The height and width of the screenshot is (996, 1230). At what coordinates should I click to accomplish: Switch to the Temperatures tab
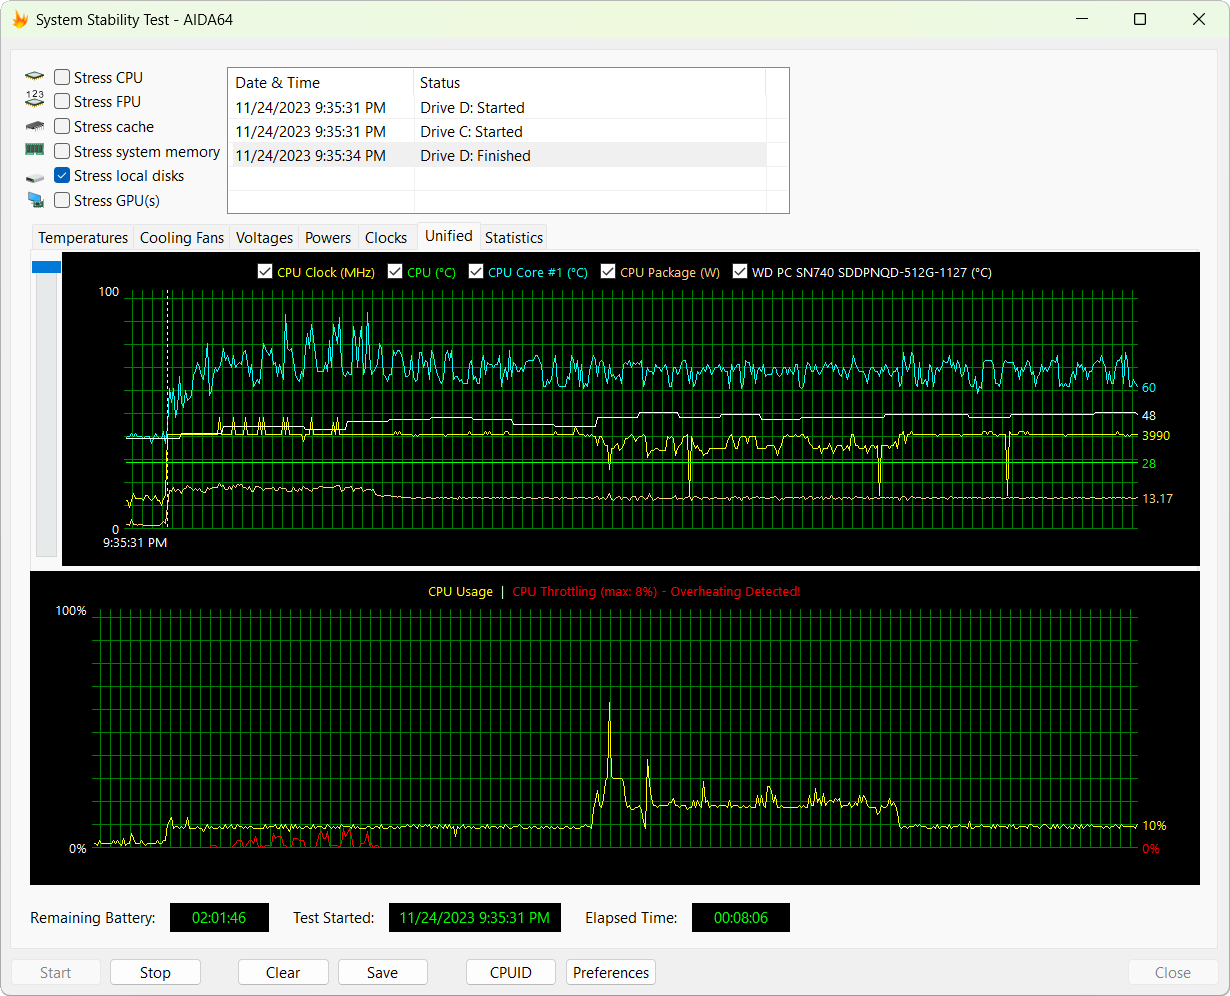[83, 238]
